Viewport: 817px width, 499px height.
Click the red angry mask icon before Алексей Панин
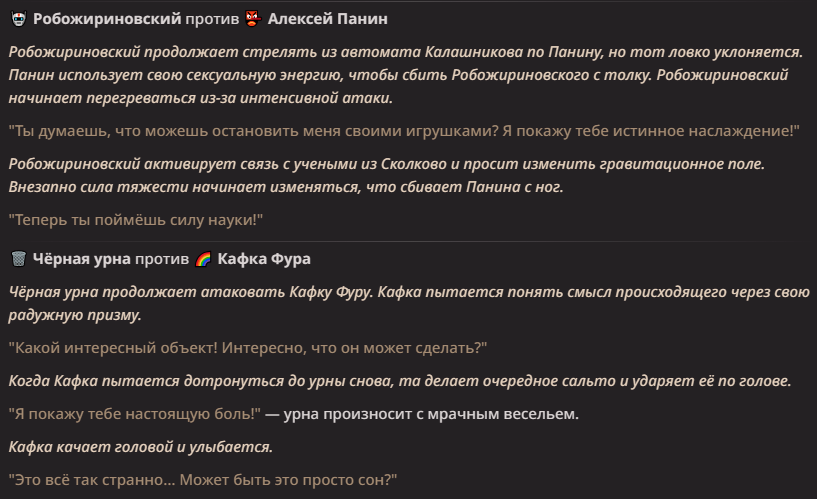tap(253, 19)
